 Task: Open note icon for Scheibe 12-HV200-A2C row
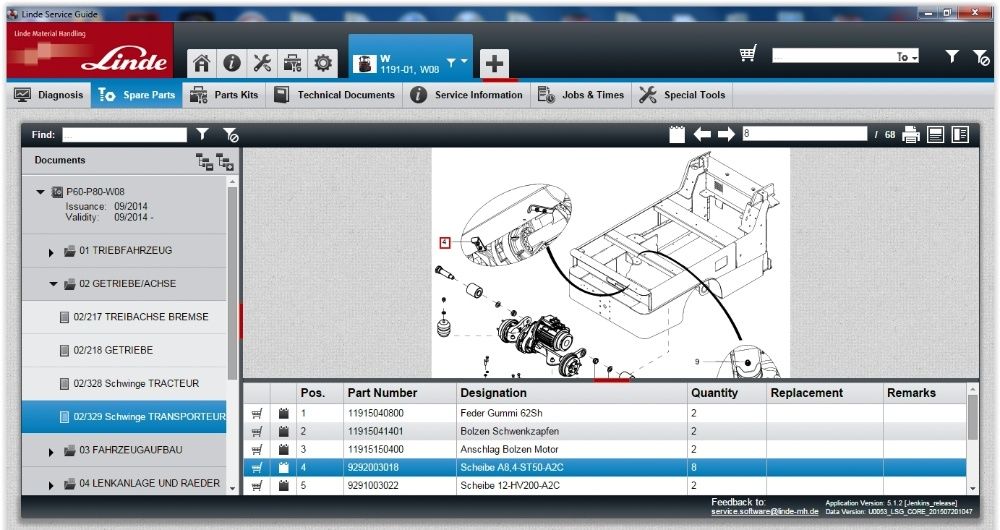284,485
